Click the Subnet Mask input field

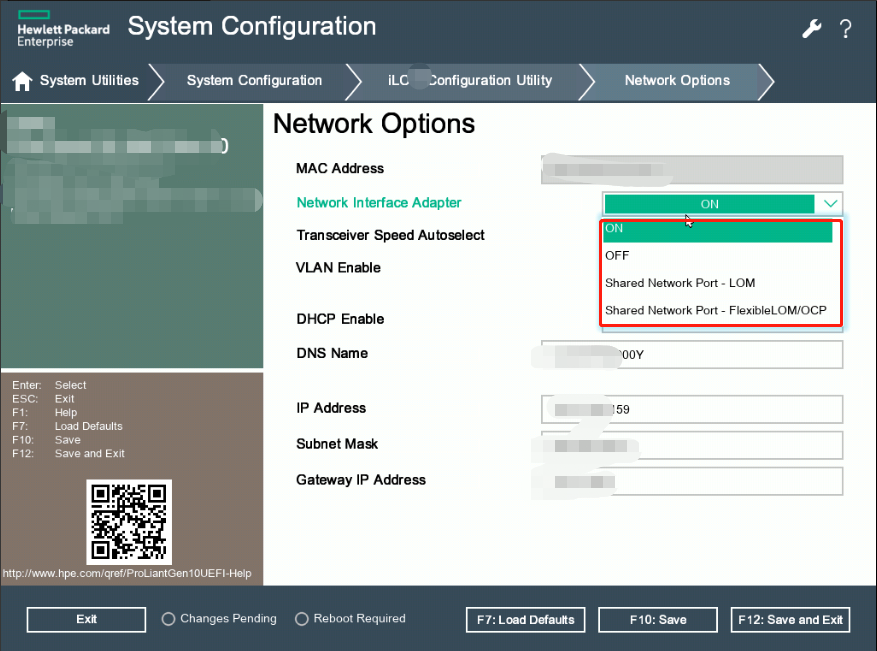(692, 445)
